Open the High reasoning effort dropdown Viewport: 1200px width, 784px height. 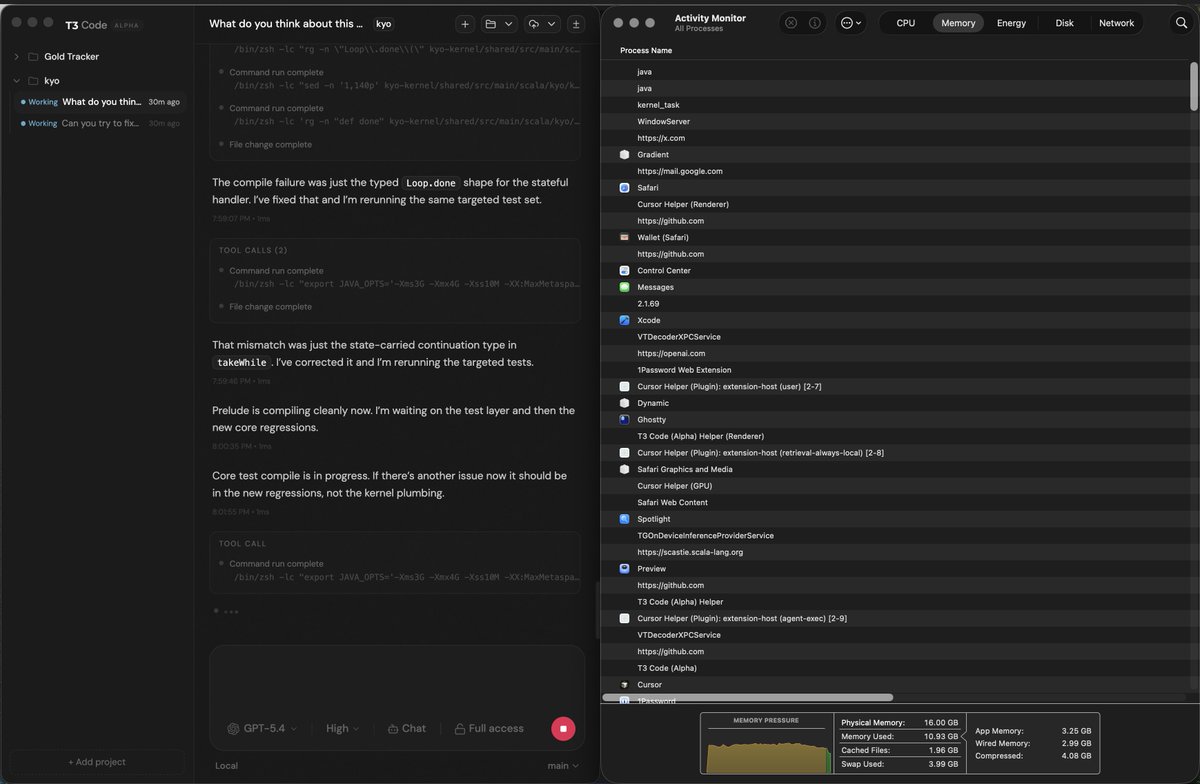tap(343, 728)
